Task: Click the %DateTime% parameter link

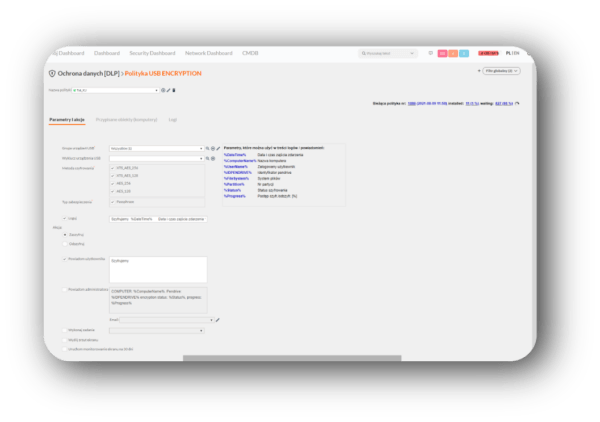Action: [235, 155]
